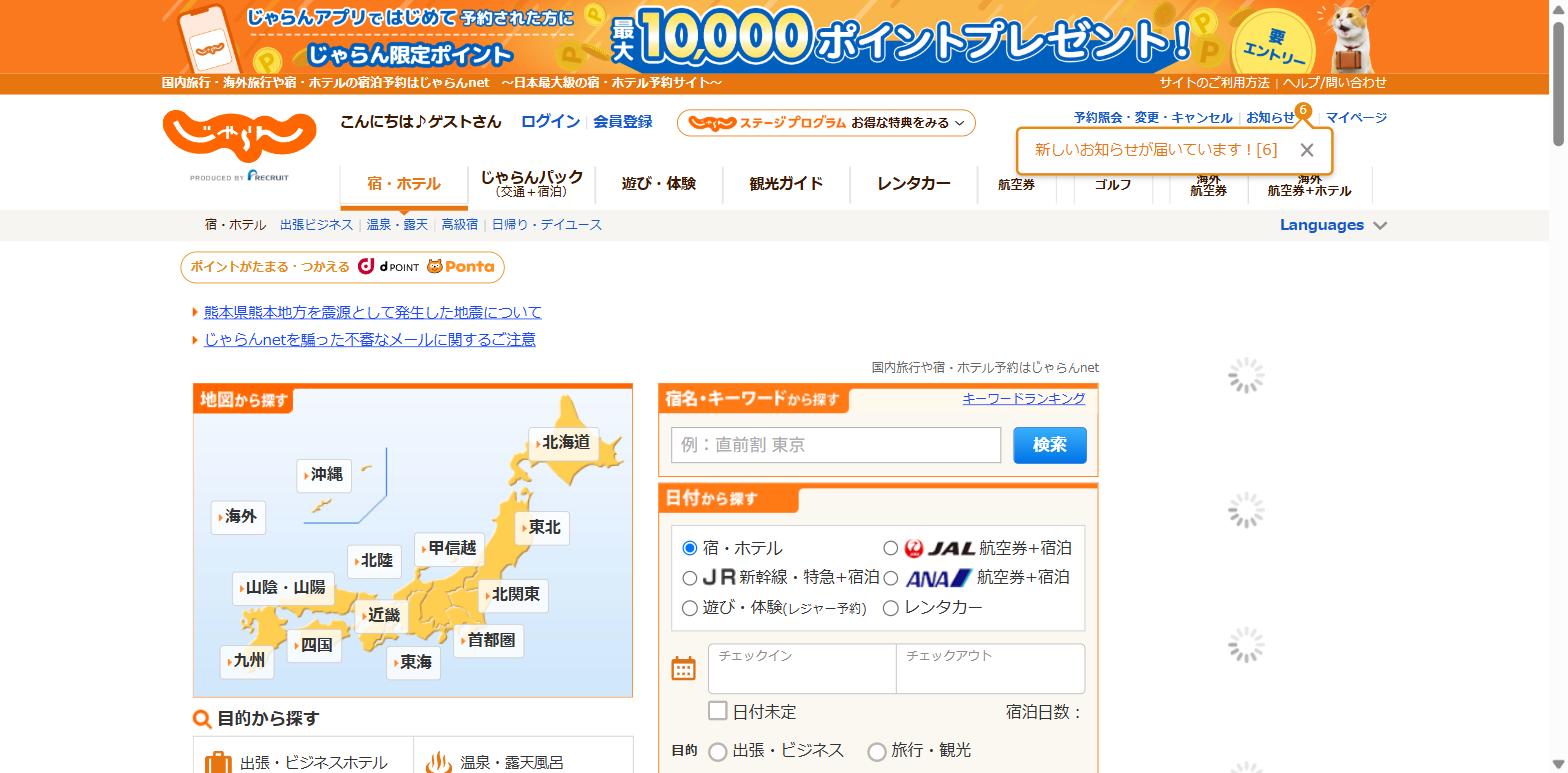Screen dimensions: 1568x773
Task: Choose 出張・ビジネス purpose radio
Action: [717, 751]
